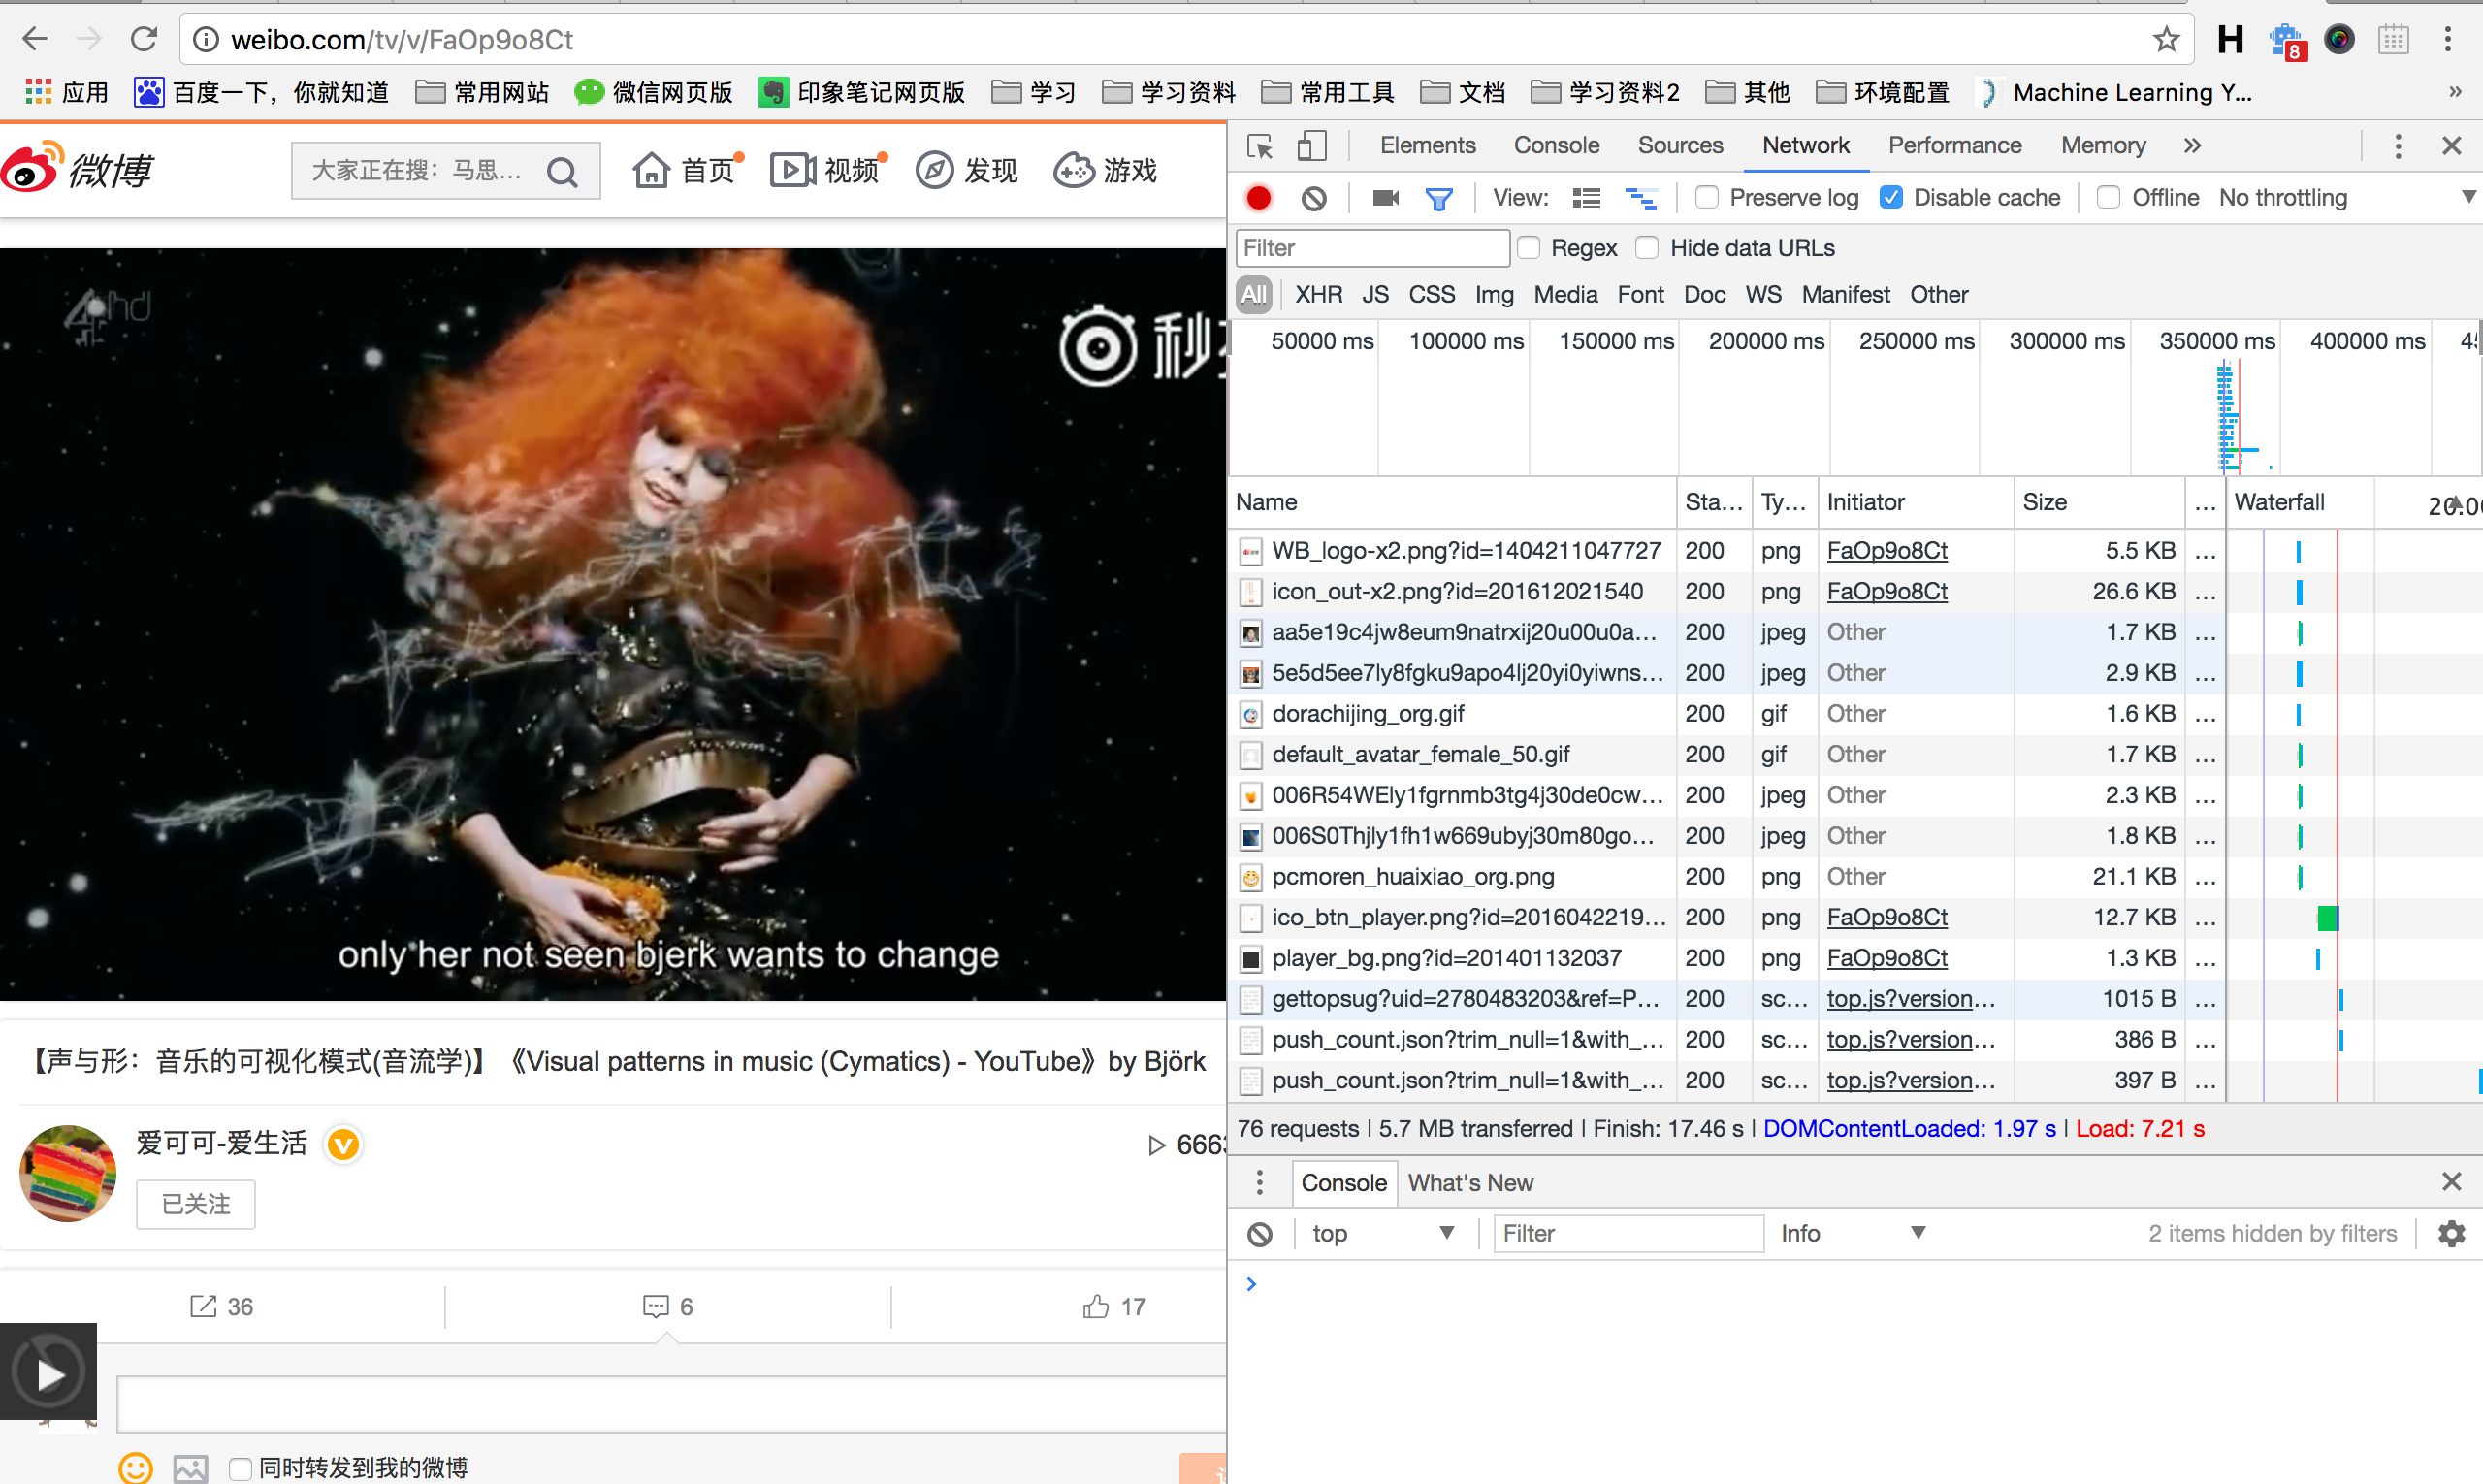Switch to the Sources tab
Viewport: 2483px width, 1484px height.
click(x=1680, y=146)
